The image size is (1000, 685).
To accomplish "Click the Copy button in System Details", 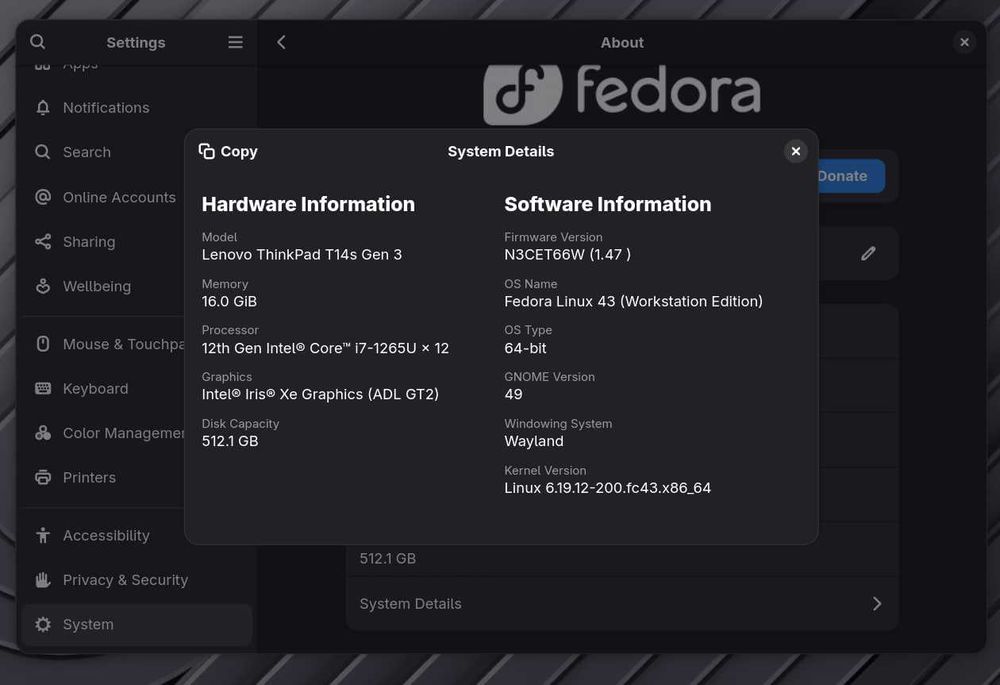I will click(x=228, y=151).
